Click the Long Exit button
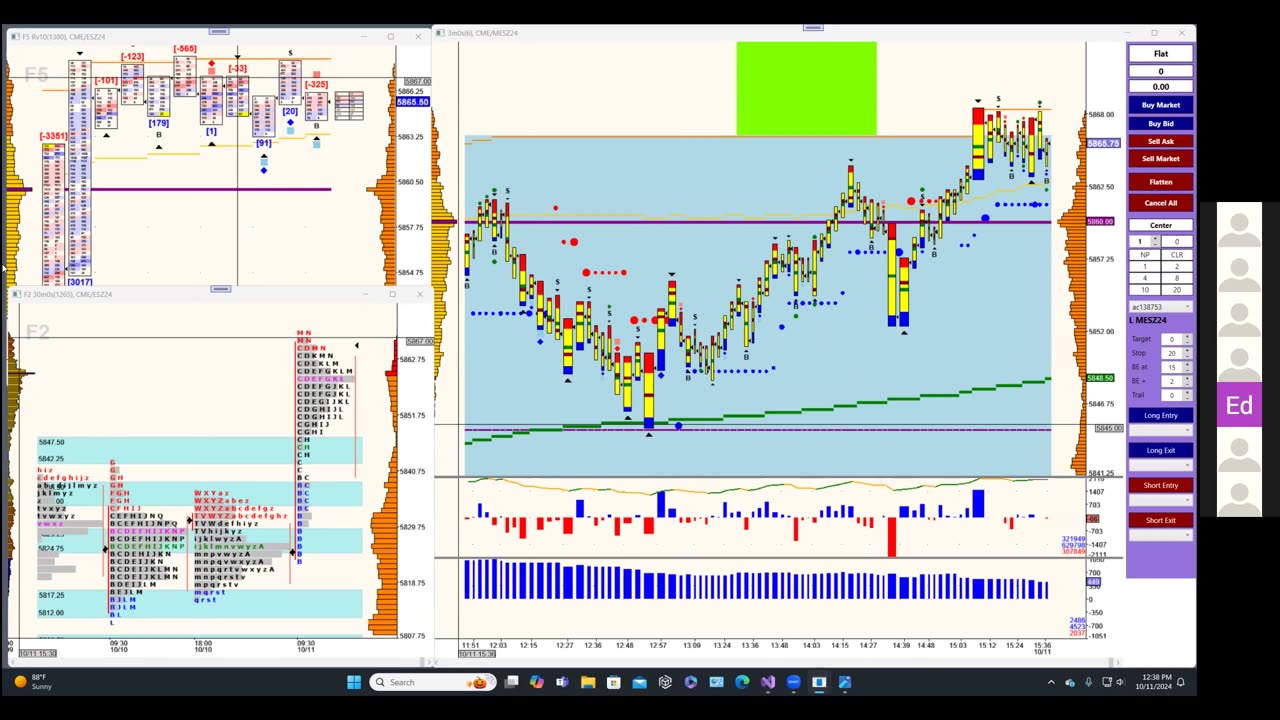This screenshot has height=720, width=1280. pyautogui.click(x=1160, y=450)
